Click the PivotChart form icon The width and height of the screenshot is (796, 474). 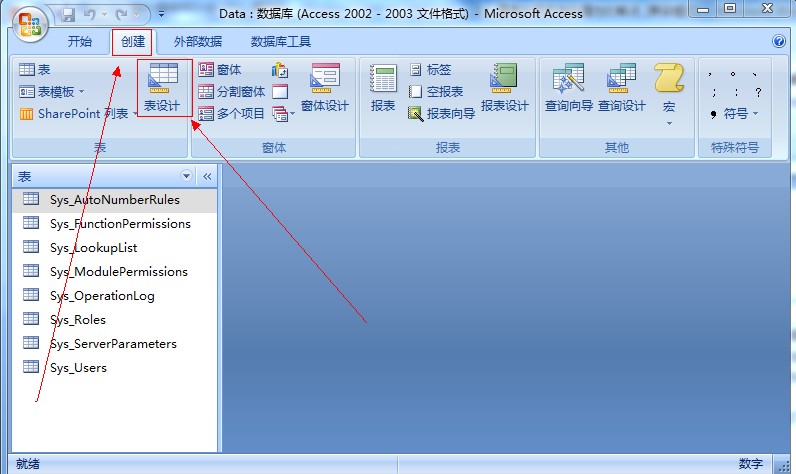(280, 70)
